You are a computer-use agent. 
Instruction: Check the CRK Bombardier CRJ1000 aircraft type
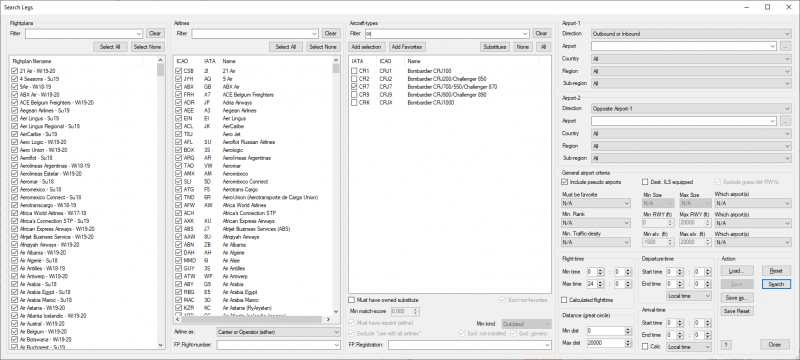click(x=354, y=103)
